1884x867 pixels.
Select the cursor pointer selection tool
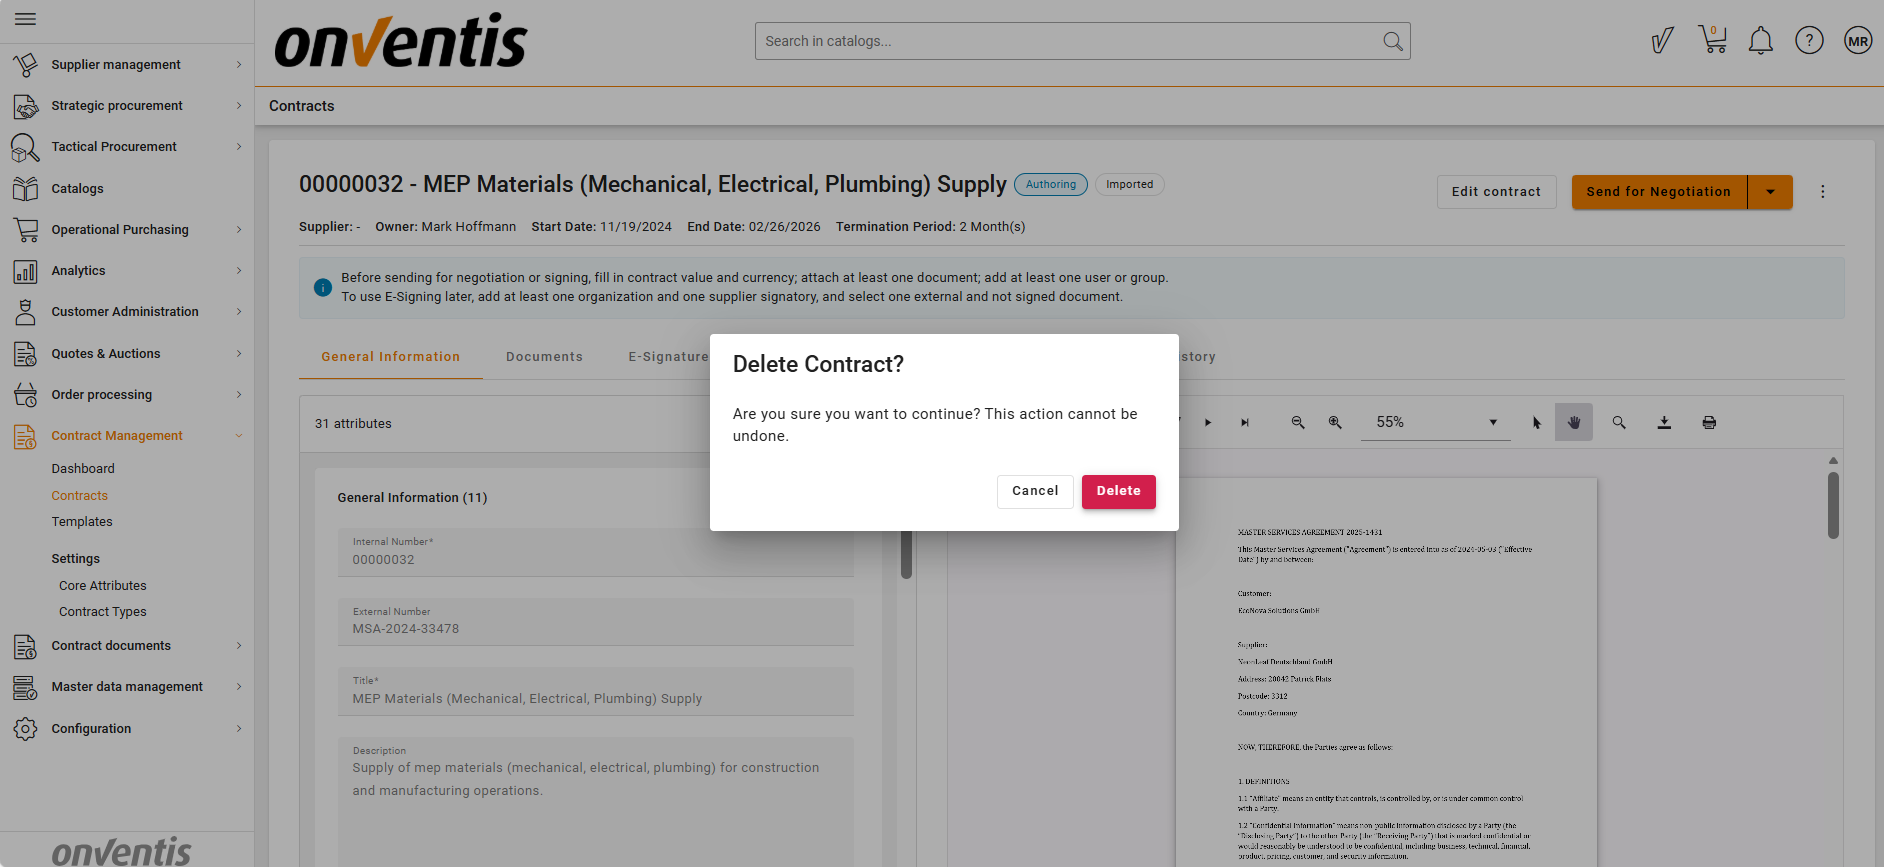pyautogui.click(x=1537, y=423)
